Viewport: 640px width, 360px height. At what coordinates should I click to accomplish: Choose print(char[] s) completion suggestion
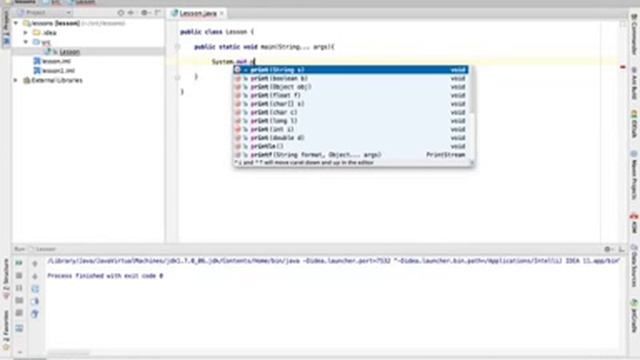(351, 104)
